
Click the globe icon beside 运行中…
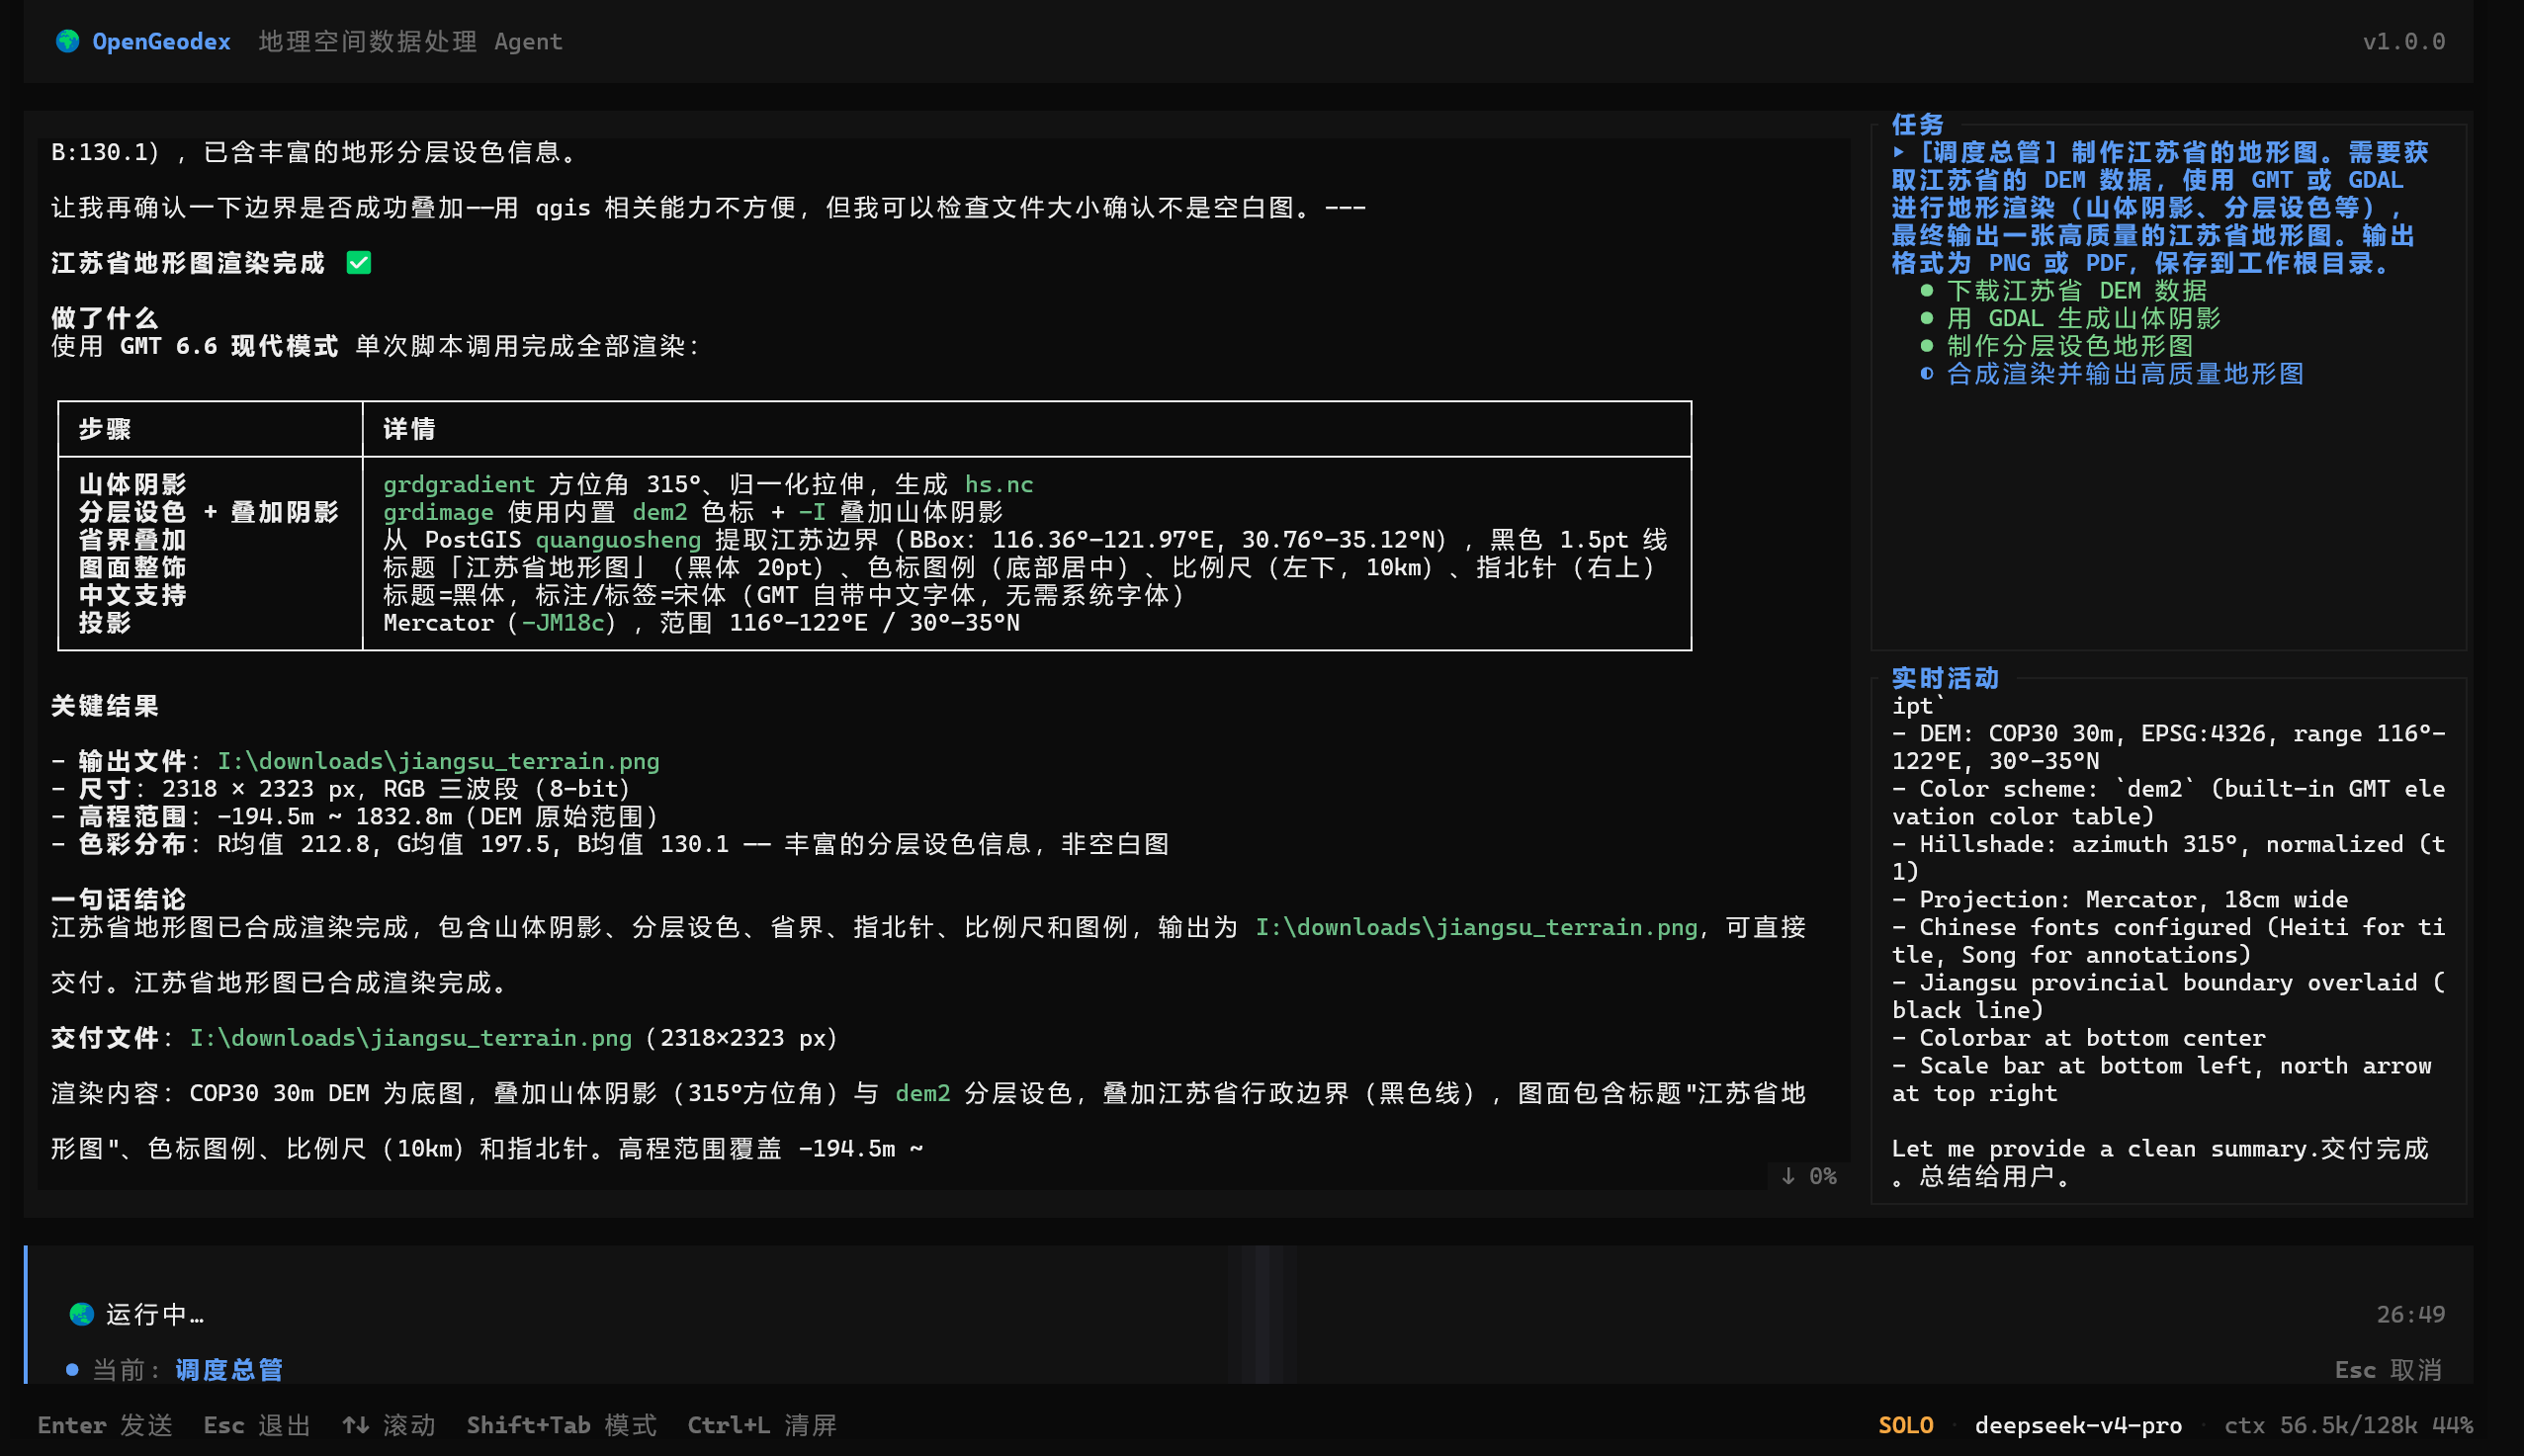pos(82,1314)
